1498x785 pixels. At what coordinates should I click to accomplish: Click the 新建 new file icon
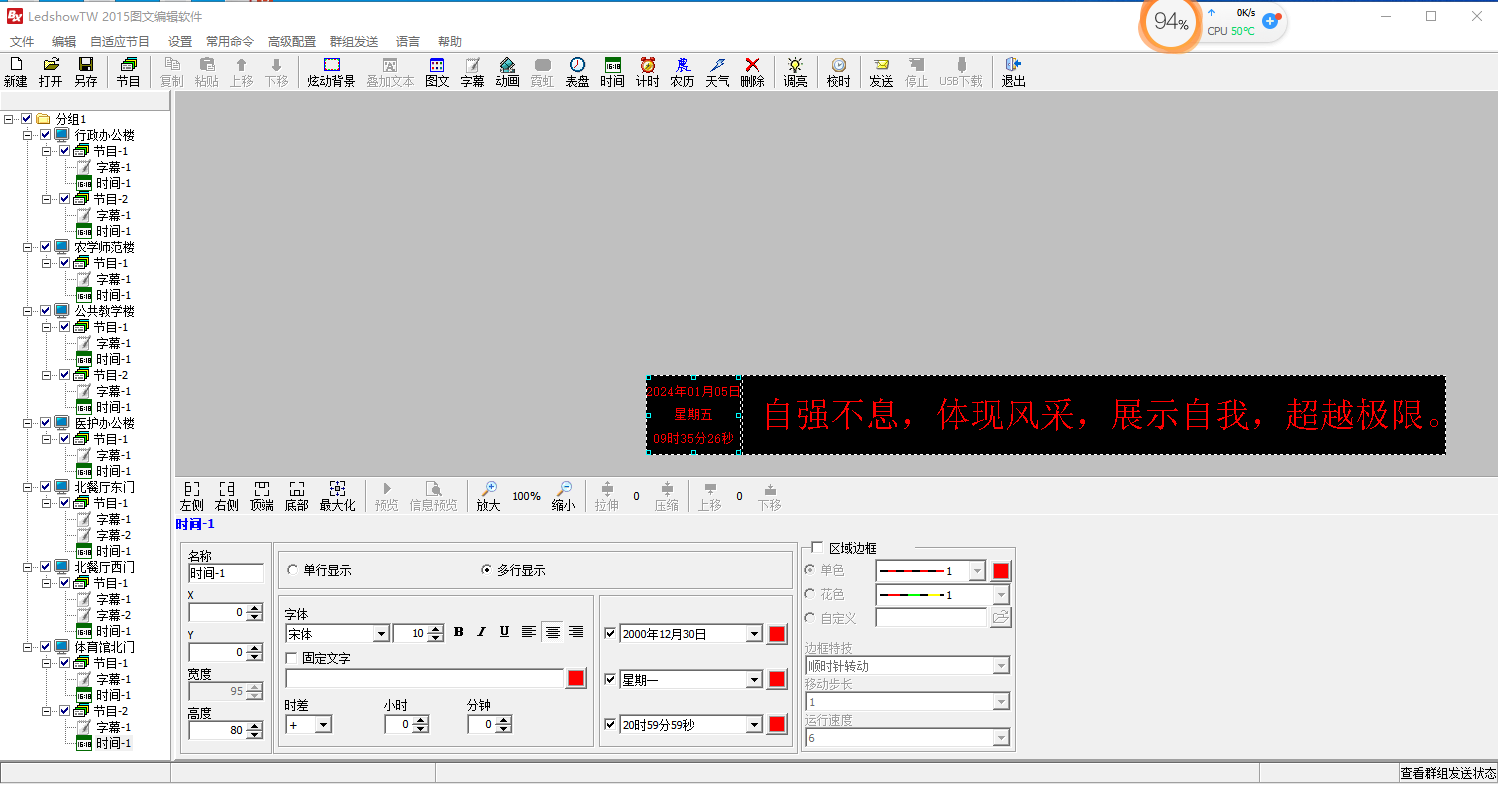coord(16,72)
